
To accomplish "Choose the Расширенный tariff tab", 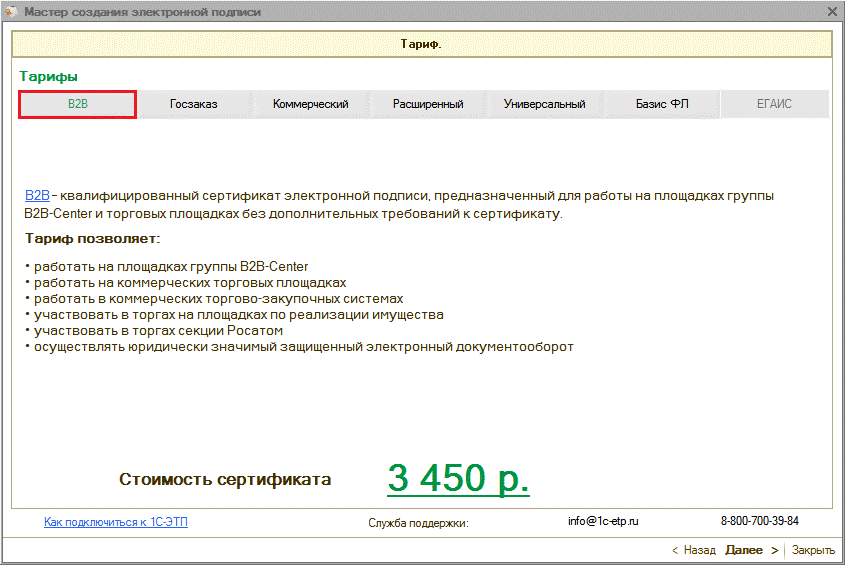I will click(428, 104).
